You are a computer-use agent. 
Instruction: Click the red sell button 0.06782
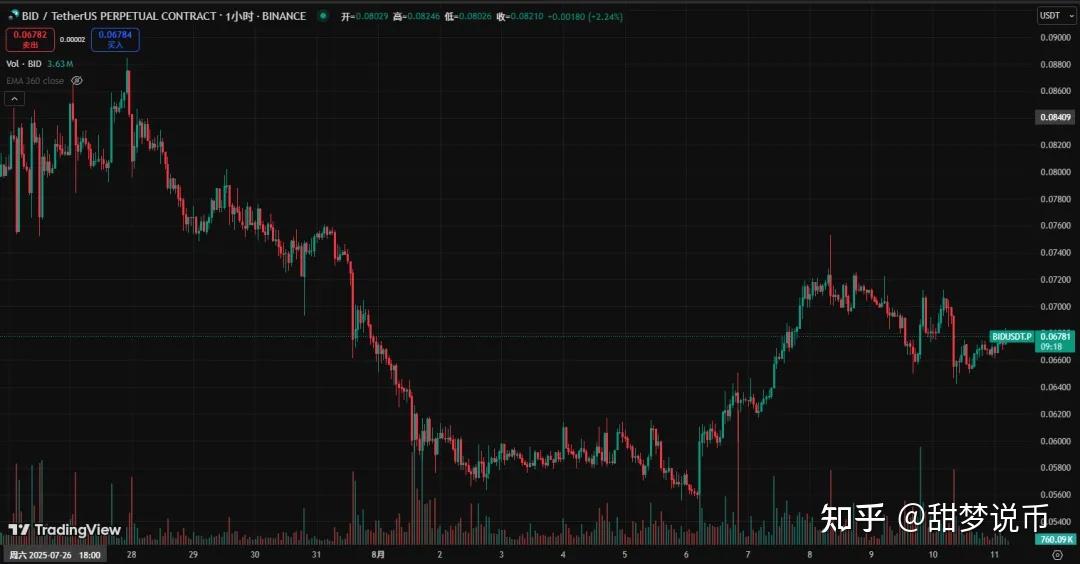[29, 40]
